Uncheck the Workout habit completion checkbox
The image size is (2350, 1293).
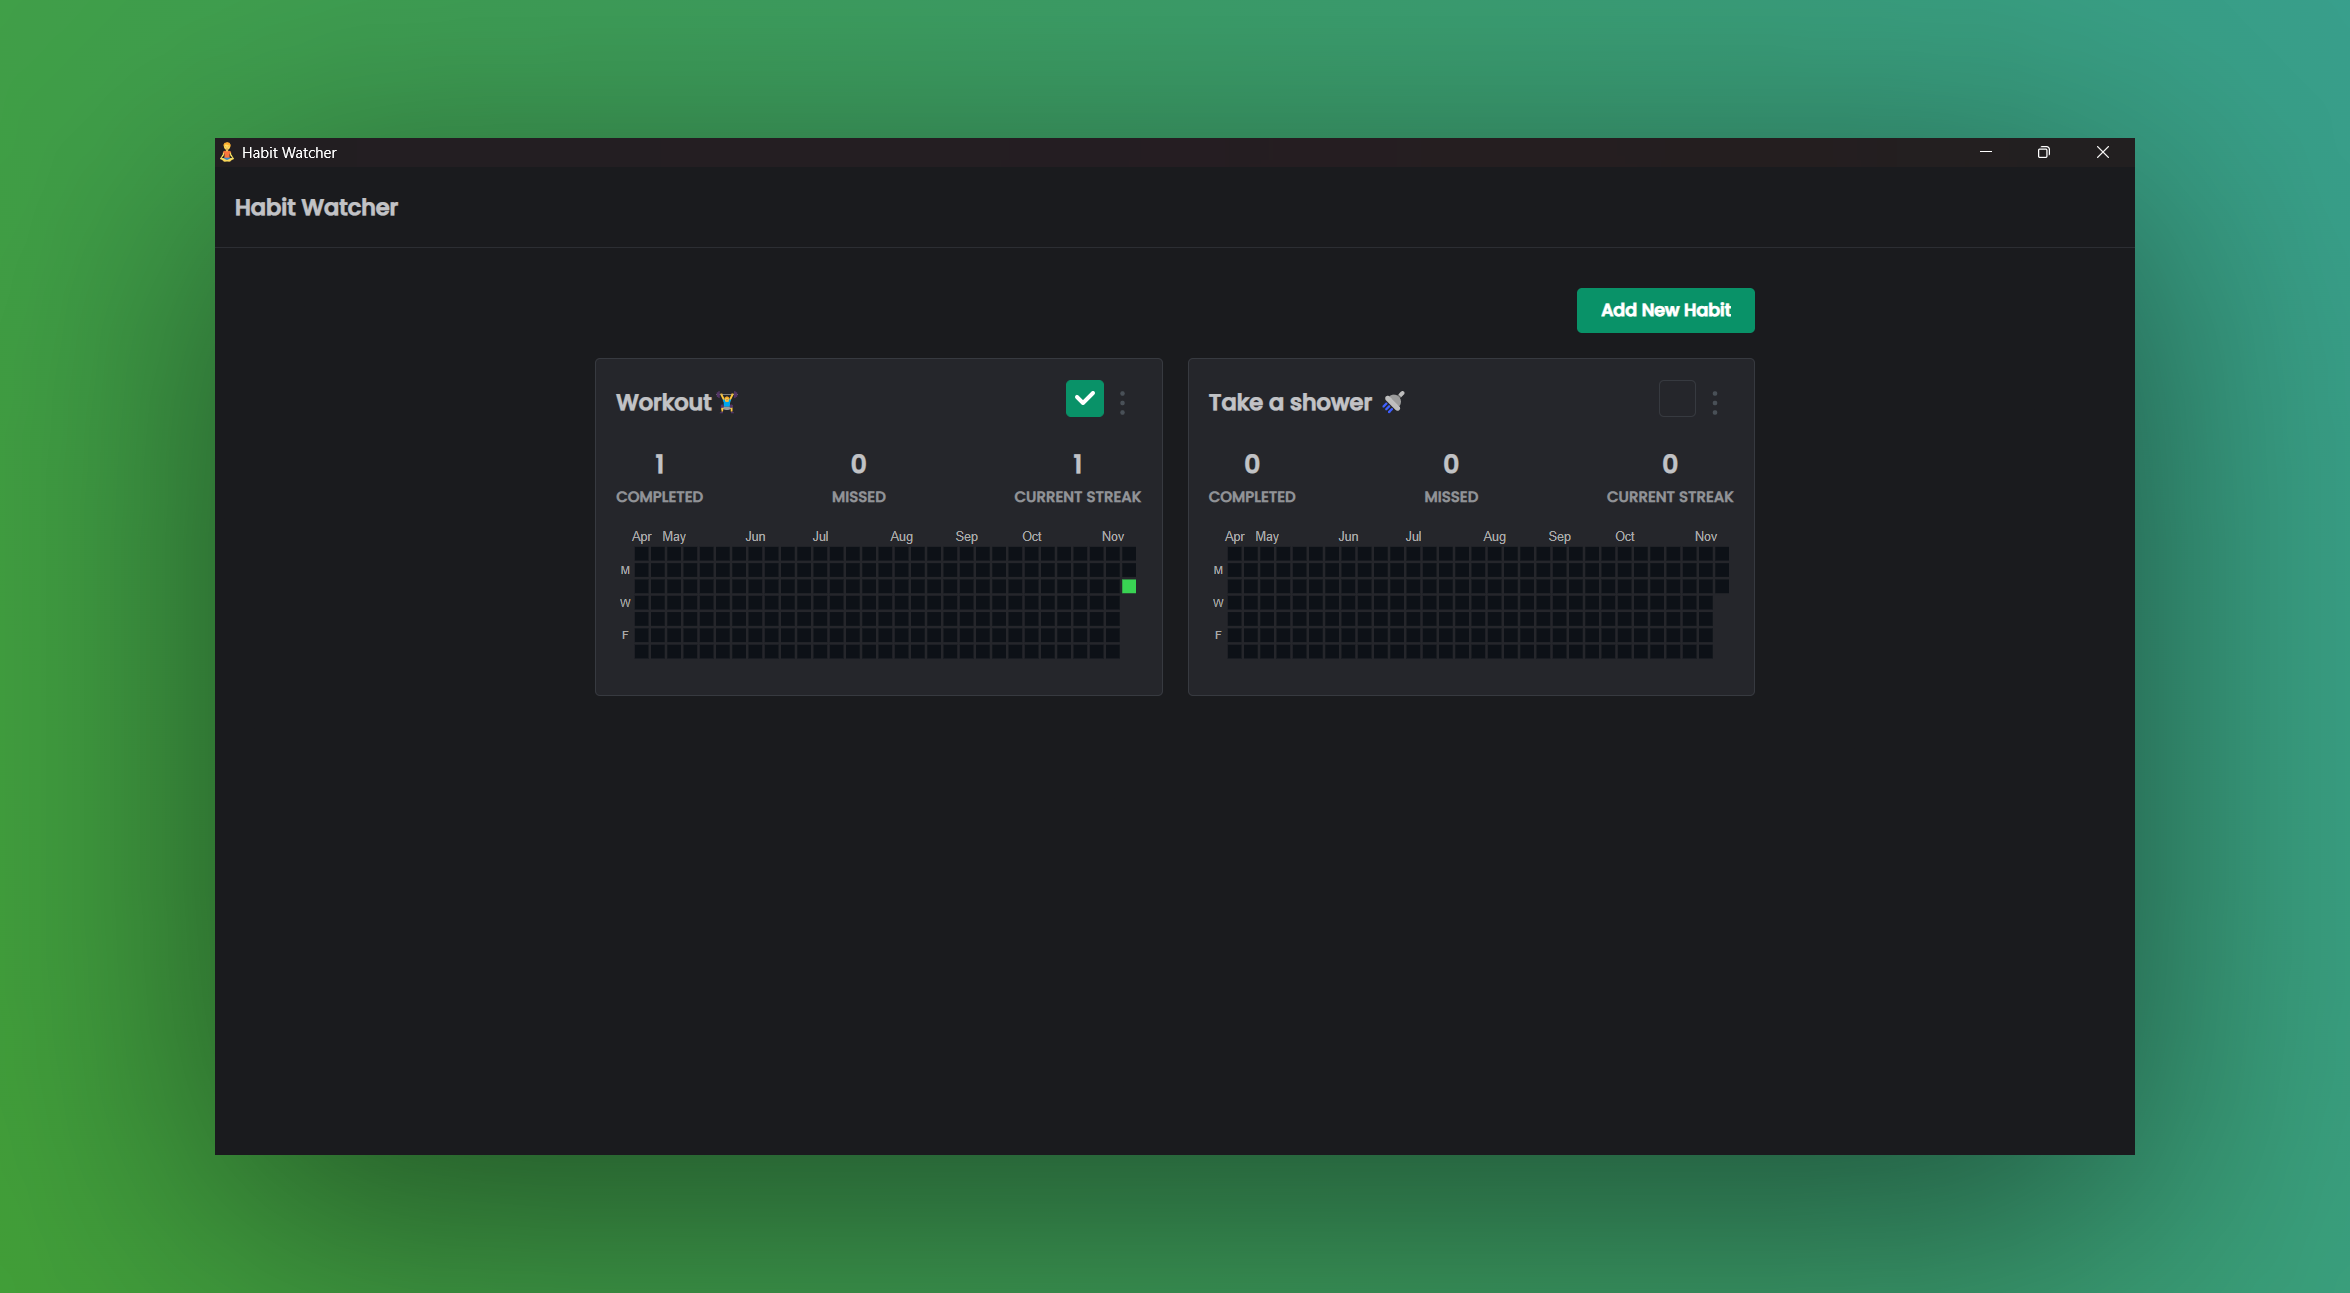pos(1084,399)
